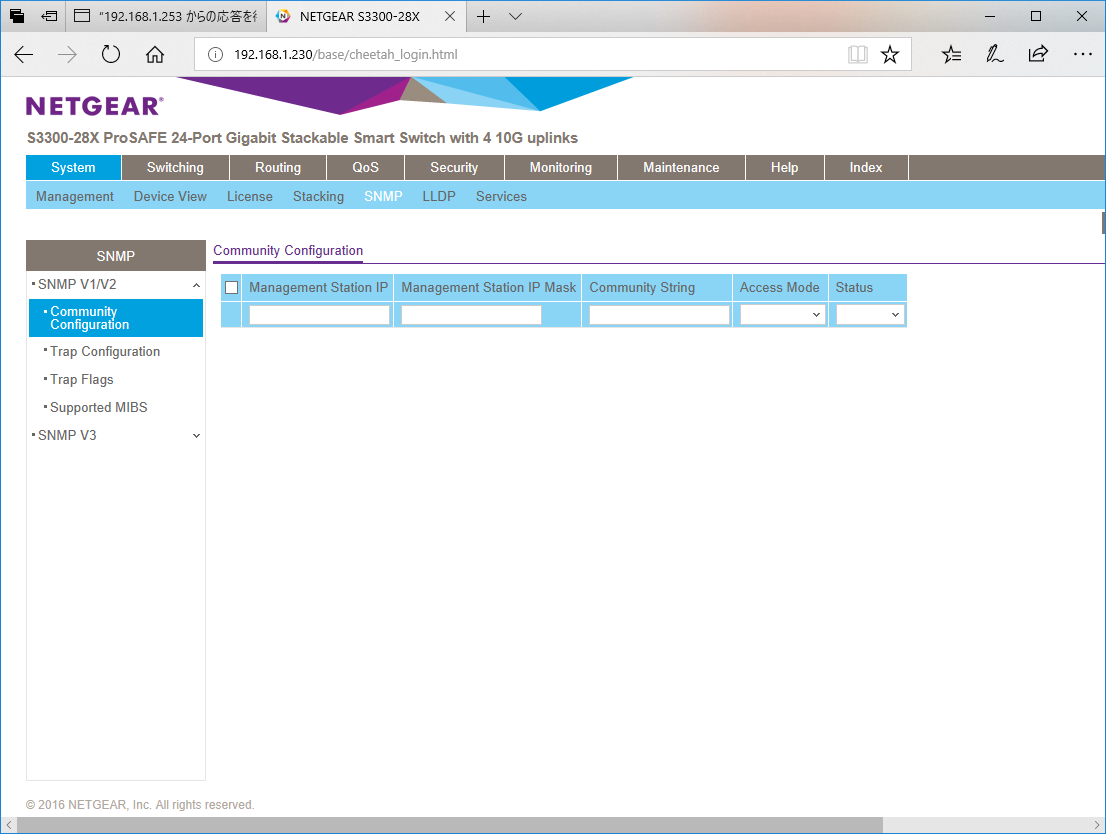Click the SNMP sidebar panel header
This screenshot has height=834, width=1106.
[x=116, y=255]
